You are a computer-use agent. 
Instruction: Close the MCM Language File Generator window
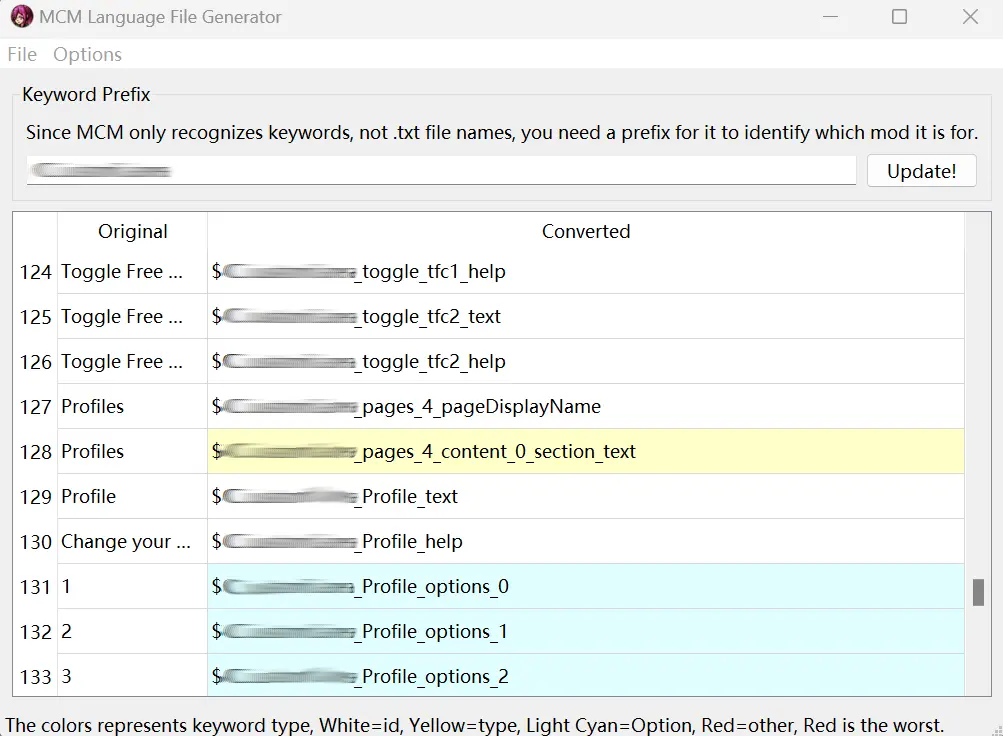tap(970, 17)
